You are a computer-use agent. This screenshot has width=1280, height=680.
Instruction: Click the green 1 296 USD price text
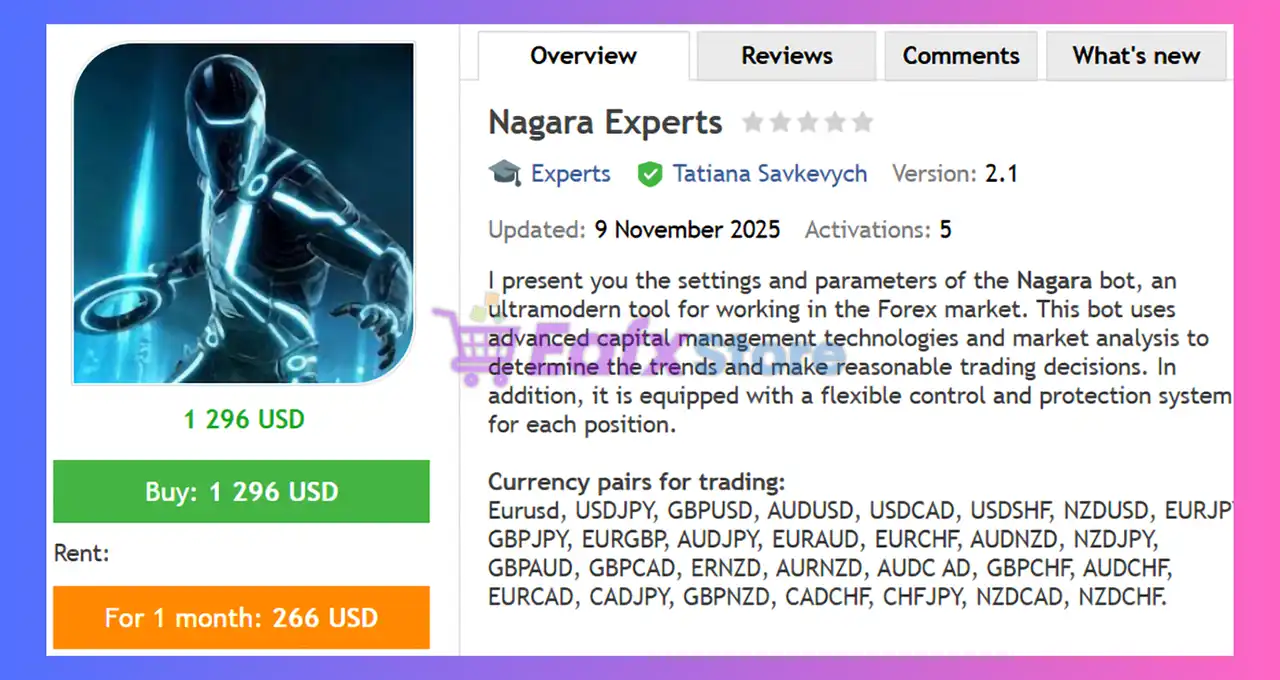click(x=244, y=419)
